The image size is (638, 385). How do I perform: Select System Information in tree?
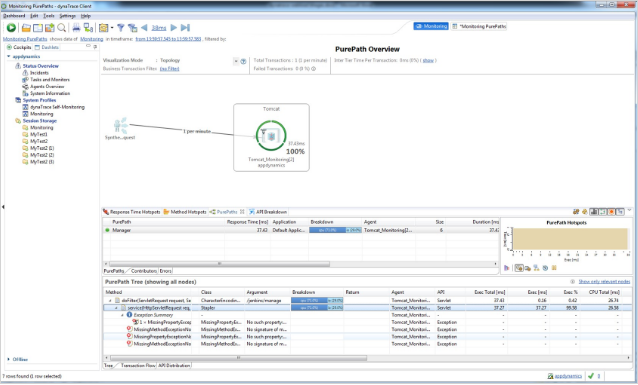[50, 94]
